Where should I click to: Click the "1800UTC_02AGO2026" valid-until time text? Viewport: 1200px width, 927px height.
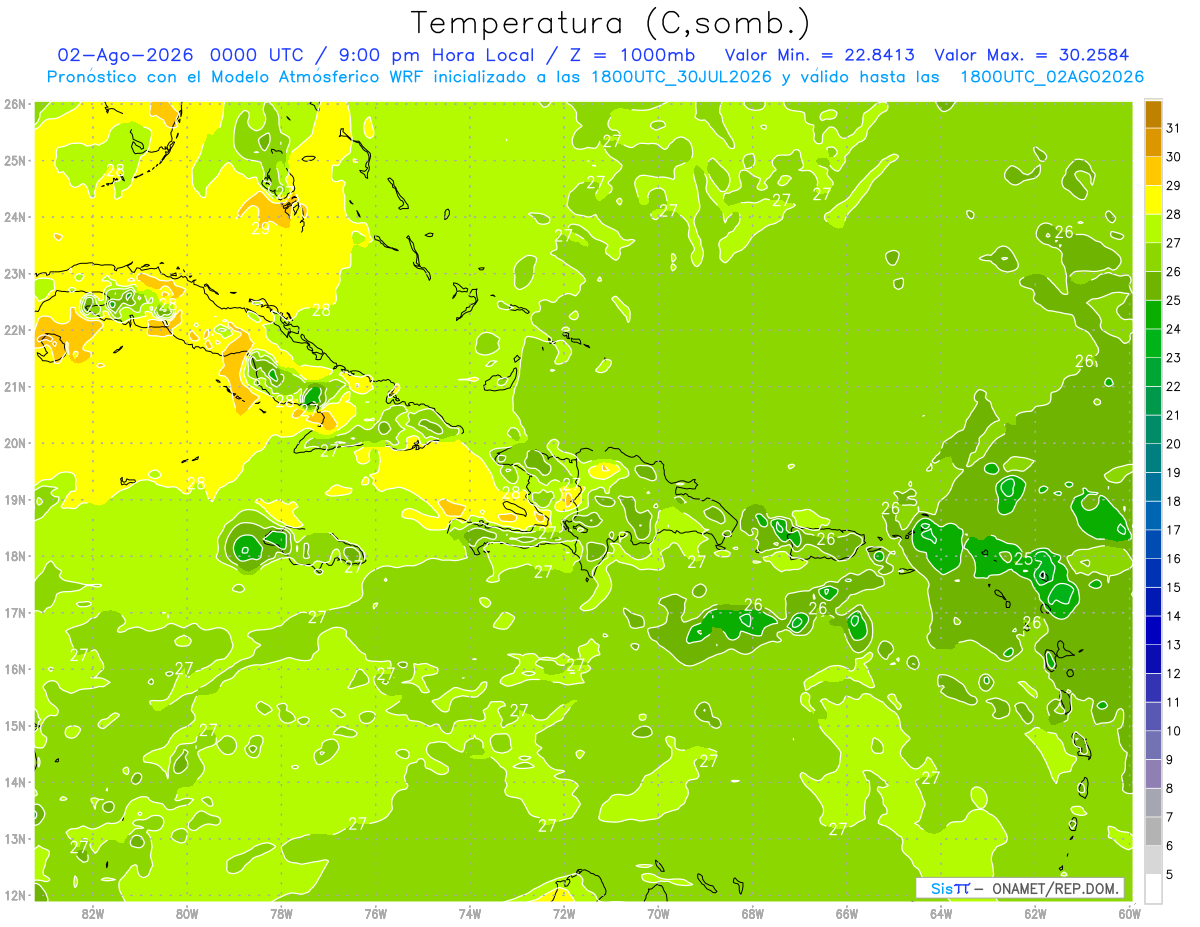(1052, 77)
